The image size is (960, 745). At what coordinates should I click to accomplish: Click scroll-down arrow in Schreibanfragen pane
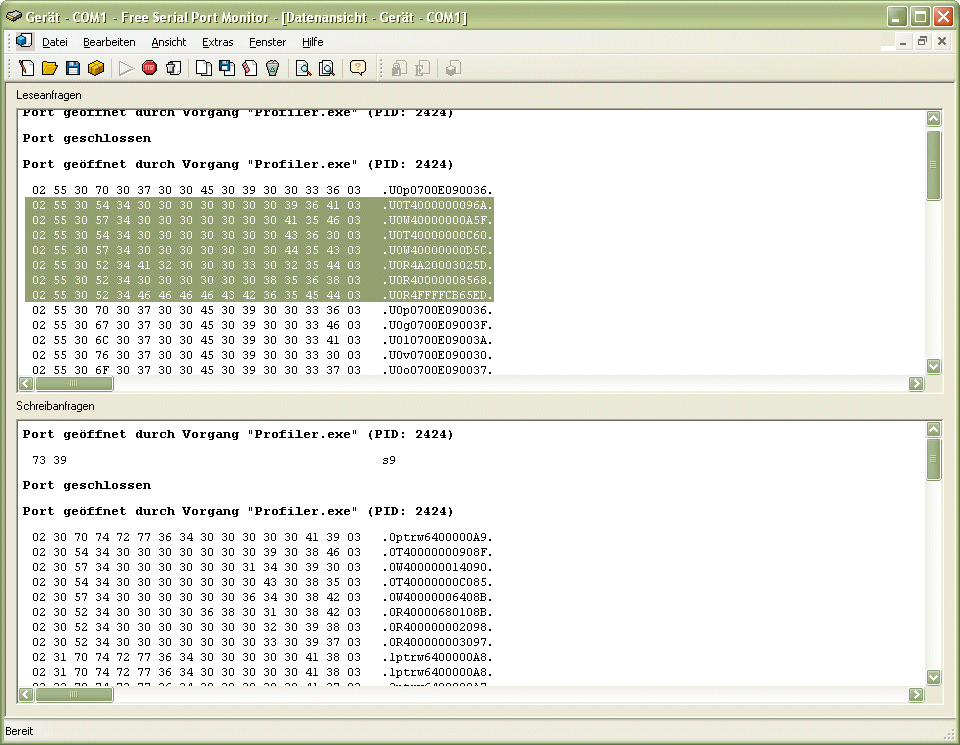(x=934, y=677)
